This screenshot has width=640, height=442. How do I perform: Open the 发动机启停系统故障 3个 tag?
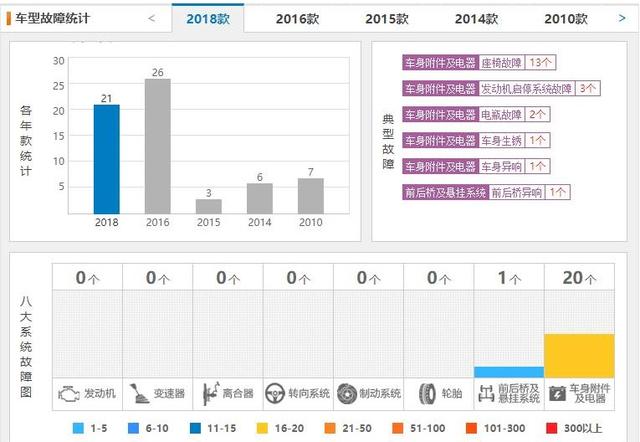501,88
